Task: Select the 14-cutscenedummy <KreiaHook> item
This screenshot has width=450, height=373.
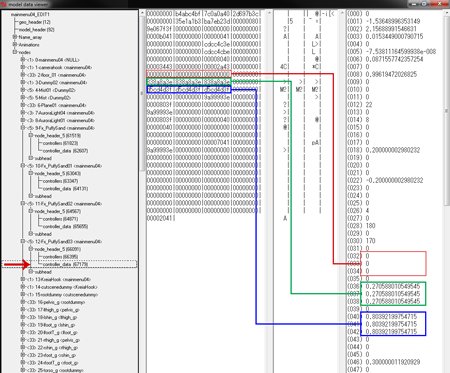Action: pyautogui.click(x=62, y=287)
